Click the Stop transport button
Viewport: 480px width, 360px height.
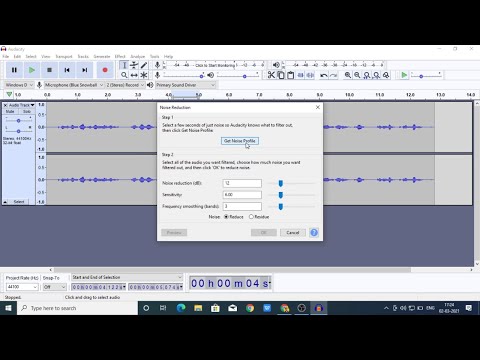(x=49, y=70)
